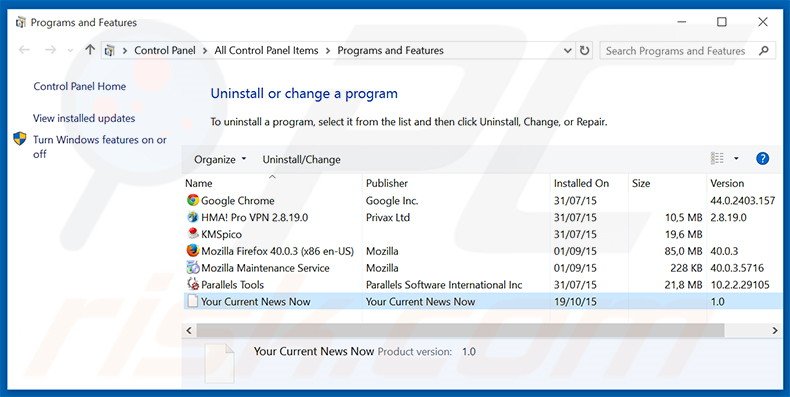Screen dimensions: 790x397
Task: Go up one level with up arrow
Action: coord(90,50)
